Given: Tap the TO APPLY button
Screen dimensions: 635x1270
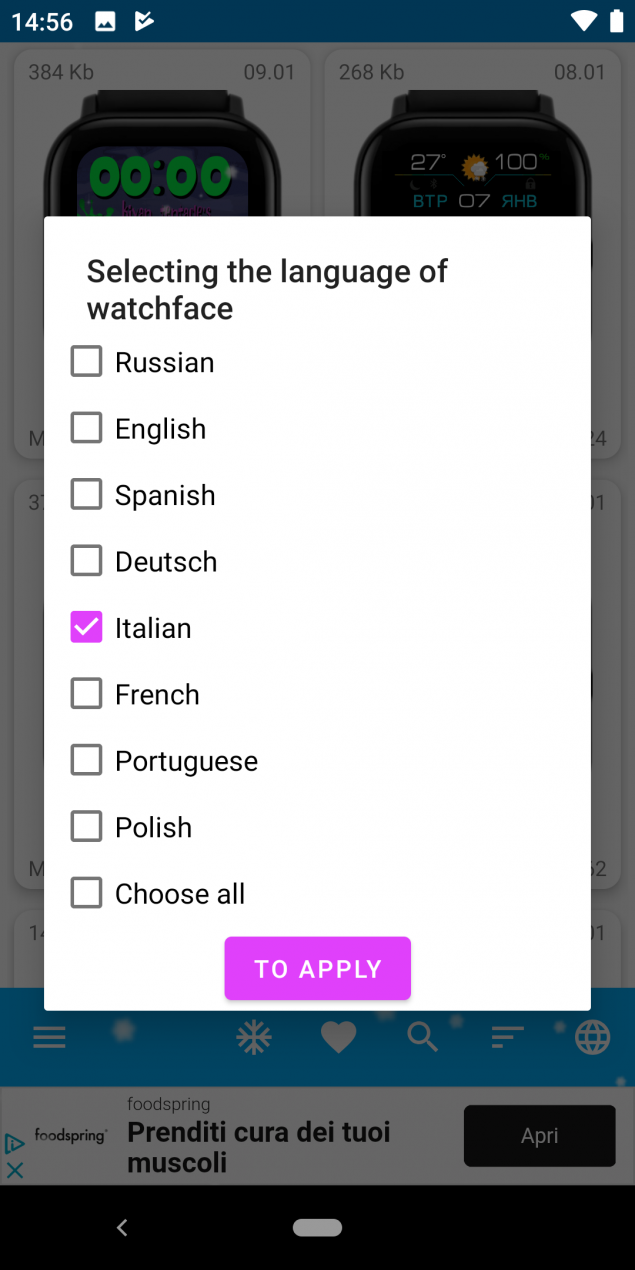Looking at the screenshot, I should pyautogui.click(x=318, y=968).
